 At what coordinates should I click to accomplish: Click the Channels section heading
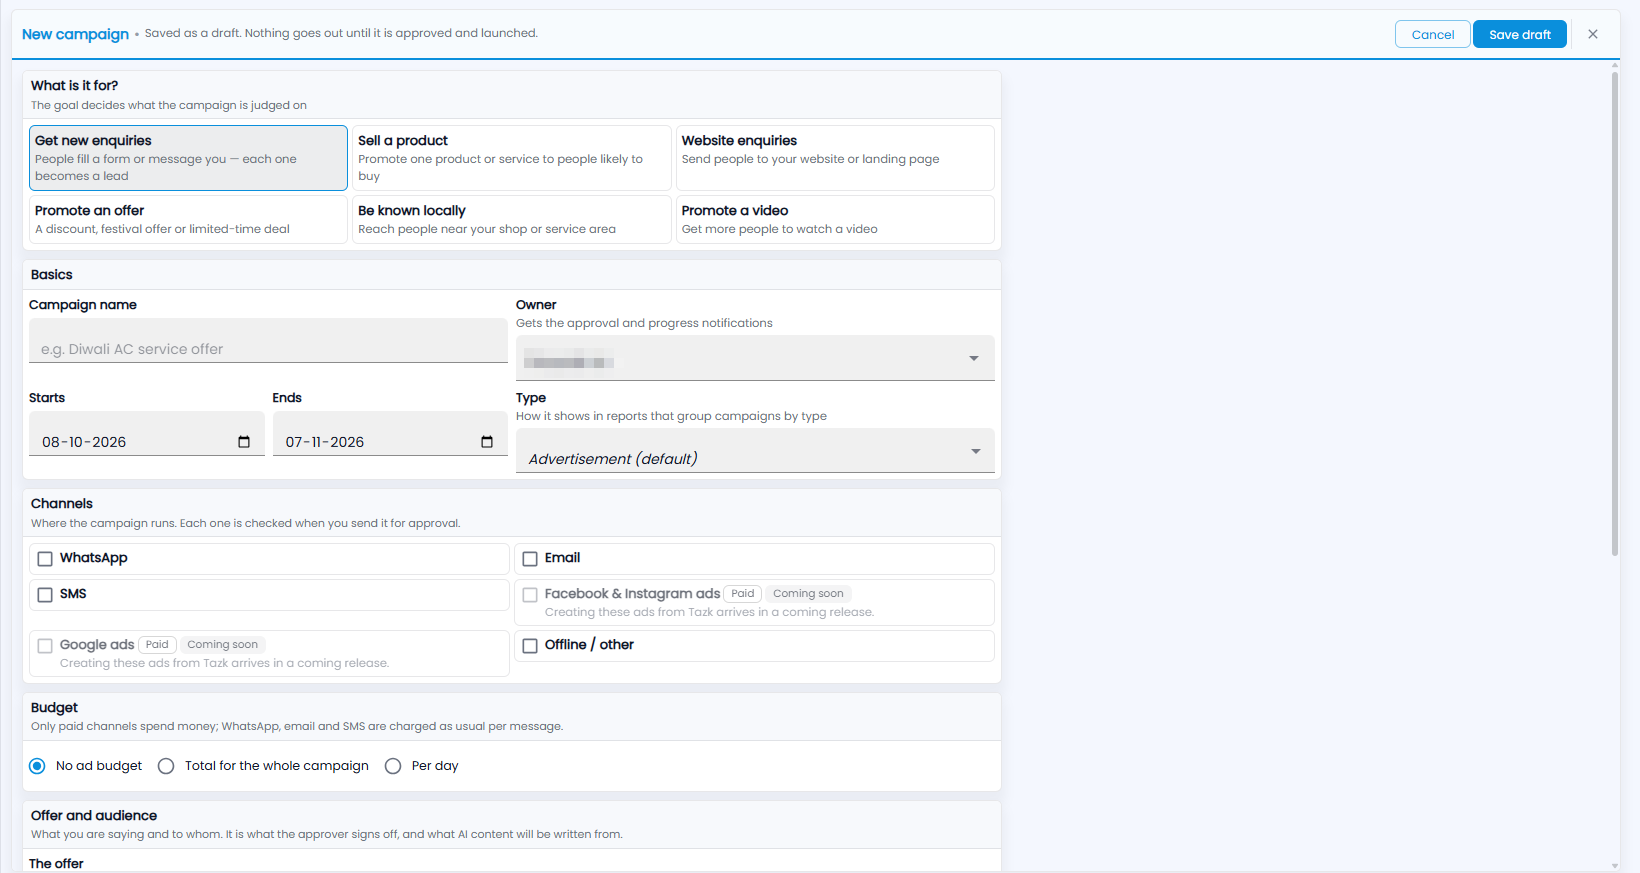click(x=62, y=504)
